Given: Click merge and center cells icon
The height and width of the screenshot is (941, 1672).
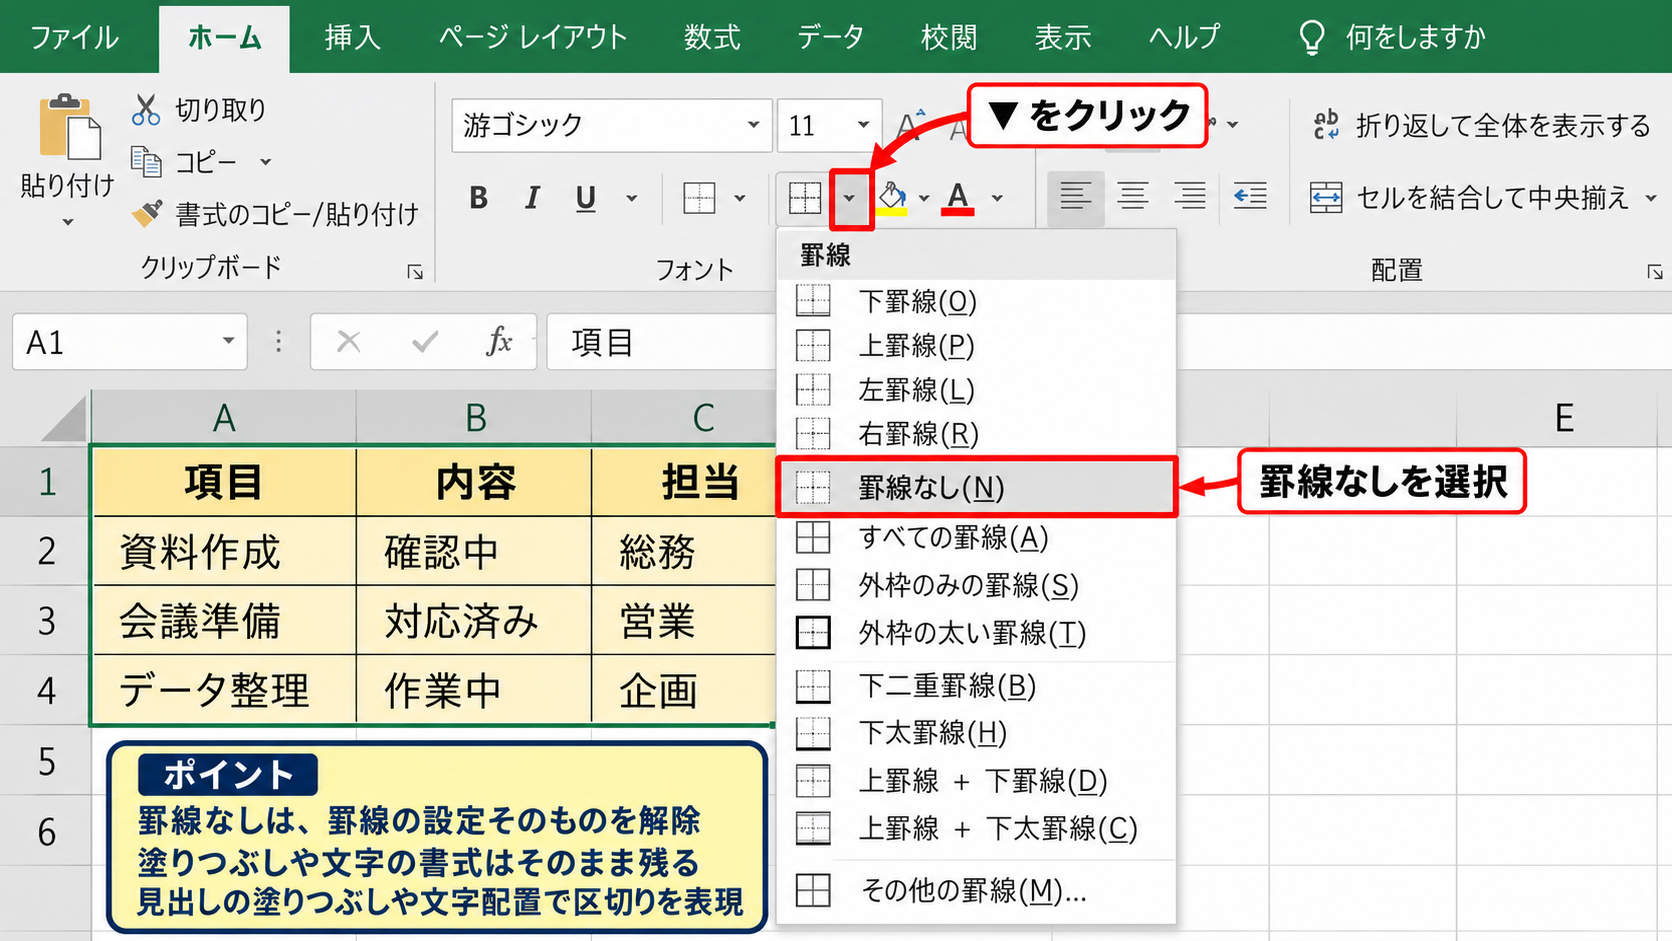Looking at the screenshot, I should pos(1326,198).
